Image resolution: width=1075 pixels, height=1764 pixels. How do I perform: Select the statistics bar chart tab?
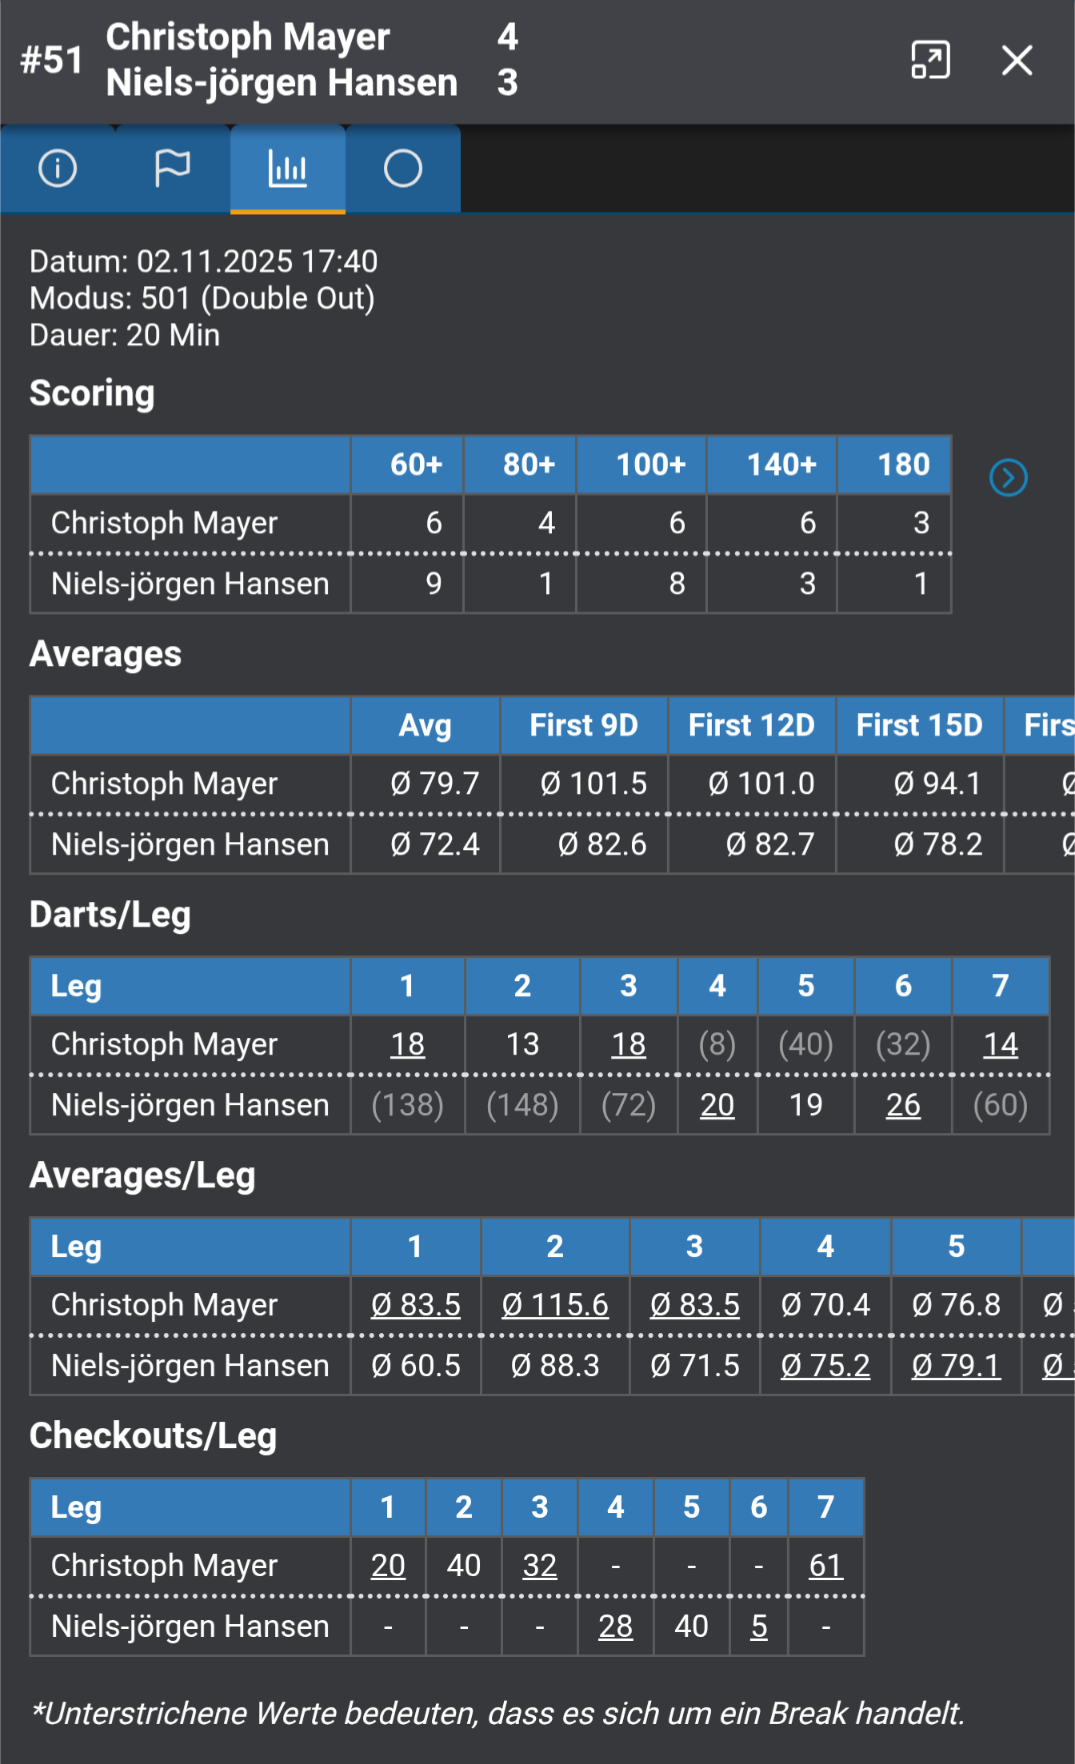(288, 168)
